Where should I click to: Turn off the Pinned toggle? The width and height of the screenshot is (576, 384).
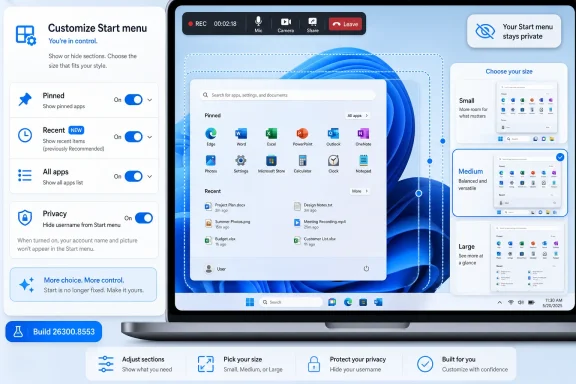tap(134, 100)
